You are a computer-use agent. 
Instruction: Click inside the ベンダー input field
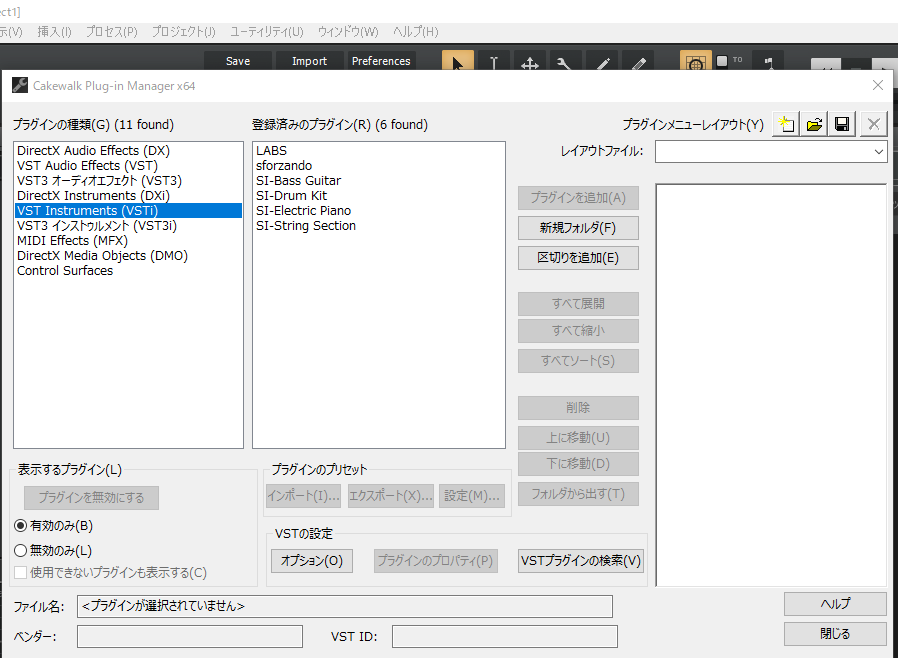click(190, 636)
